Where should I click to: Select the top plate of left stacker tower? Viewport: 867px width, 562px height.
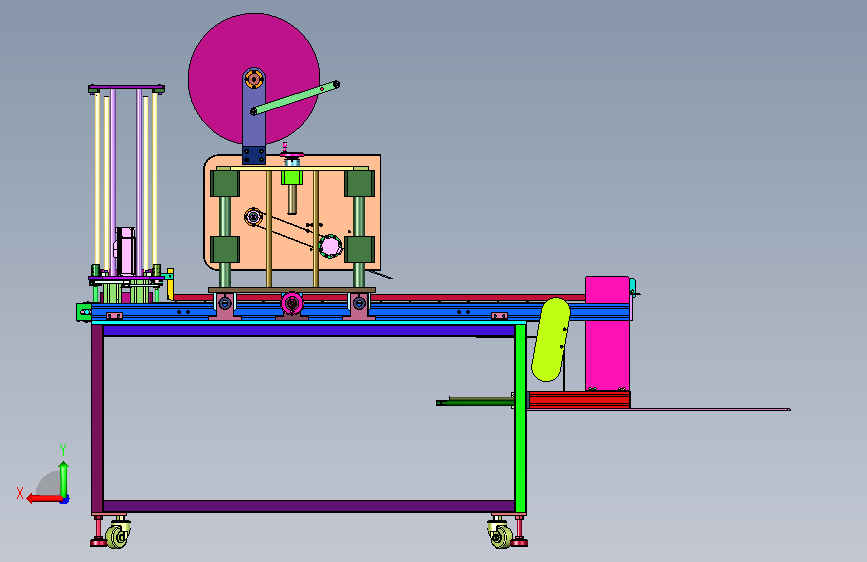click(x=127, y=89)
